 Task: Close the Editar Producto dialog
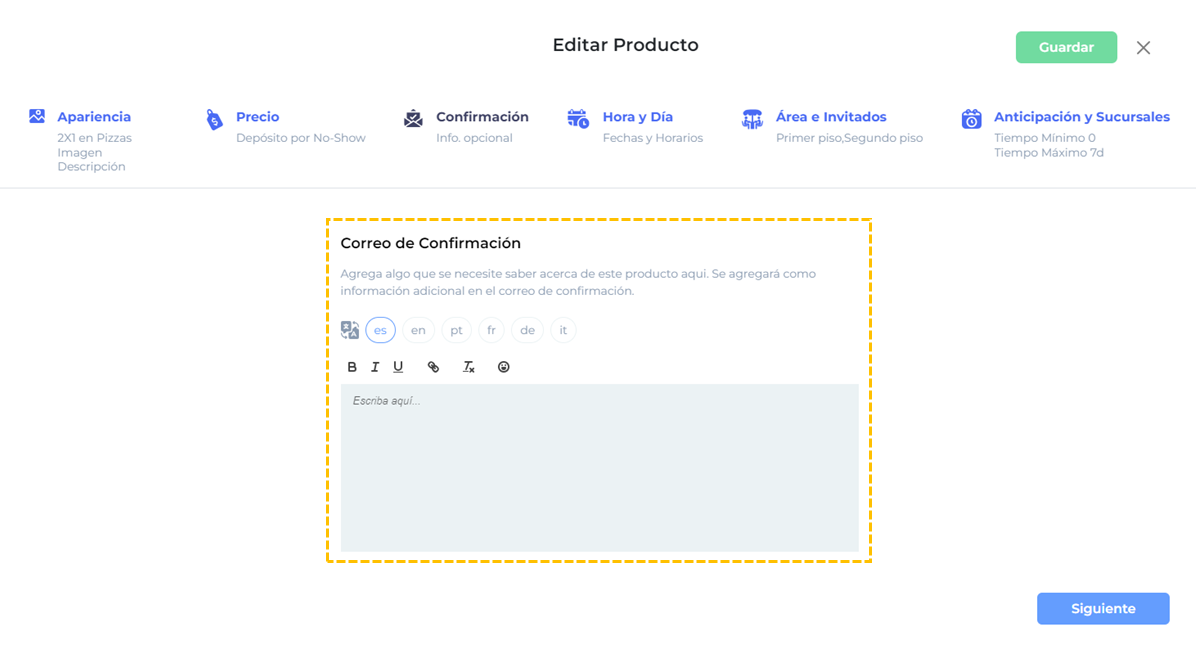click(1143, 48)
